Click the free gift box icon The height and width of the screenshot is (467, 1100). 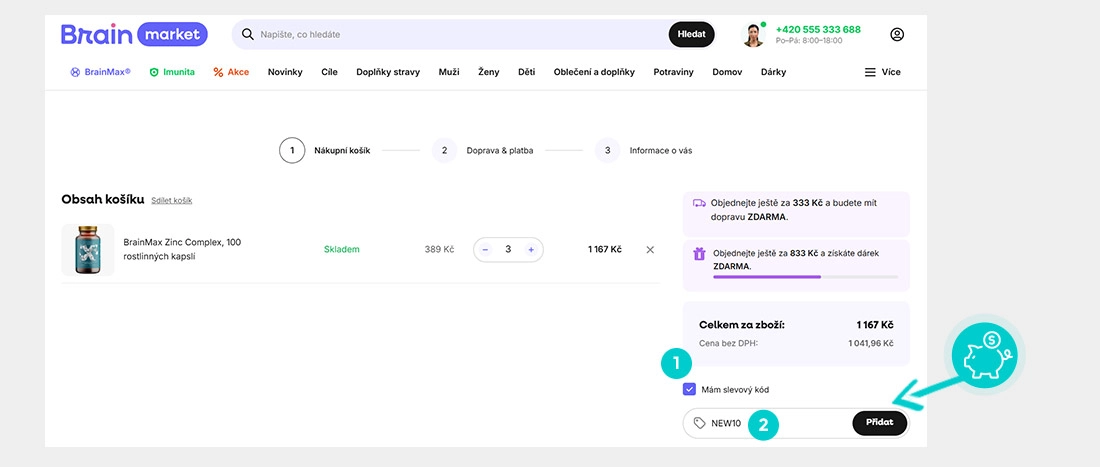pos(699,254)
